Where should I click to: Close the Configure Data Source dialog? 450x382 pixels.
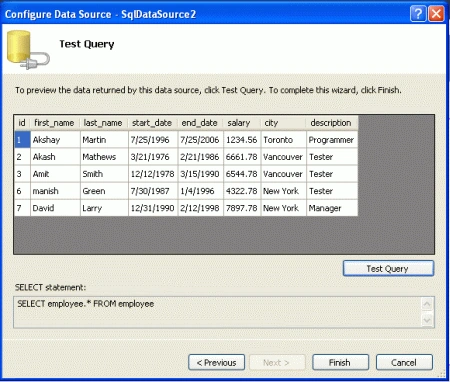pyautogui.click(x=436, y=14)
